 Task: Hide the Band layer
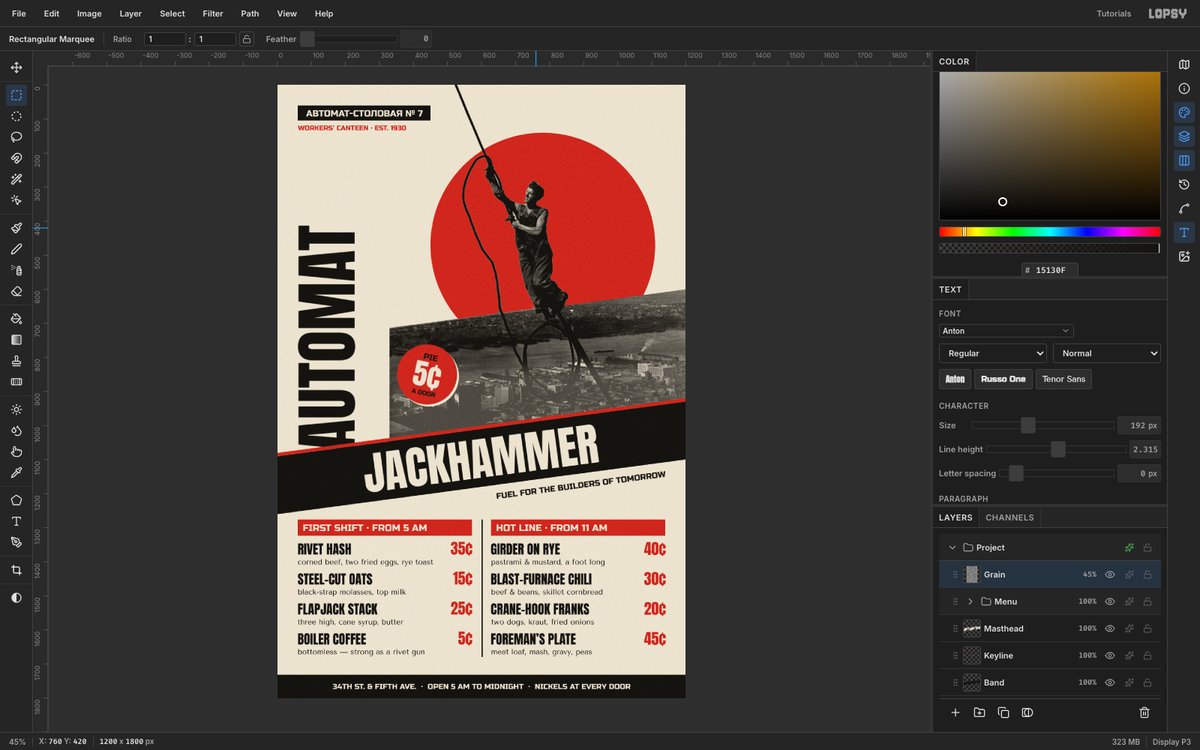pos(1110,683)
